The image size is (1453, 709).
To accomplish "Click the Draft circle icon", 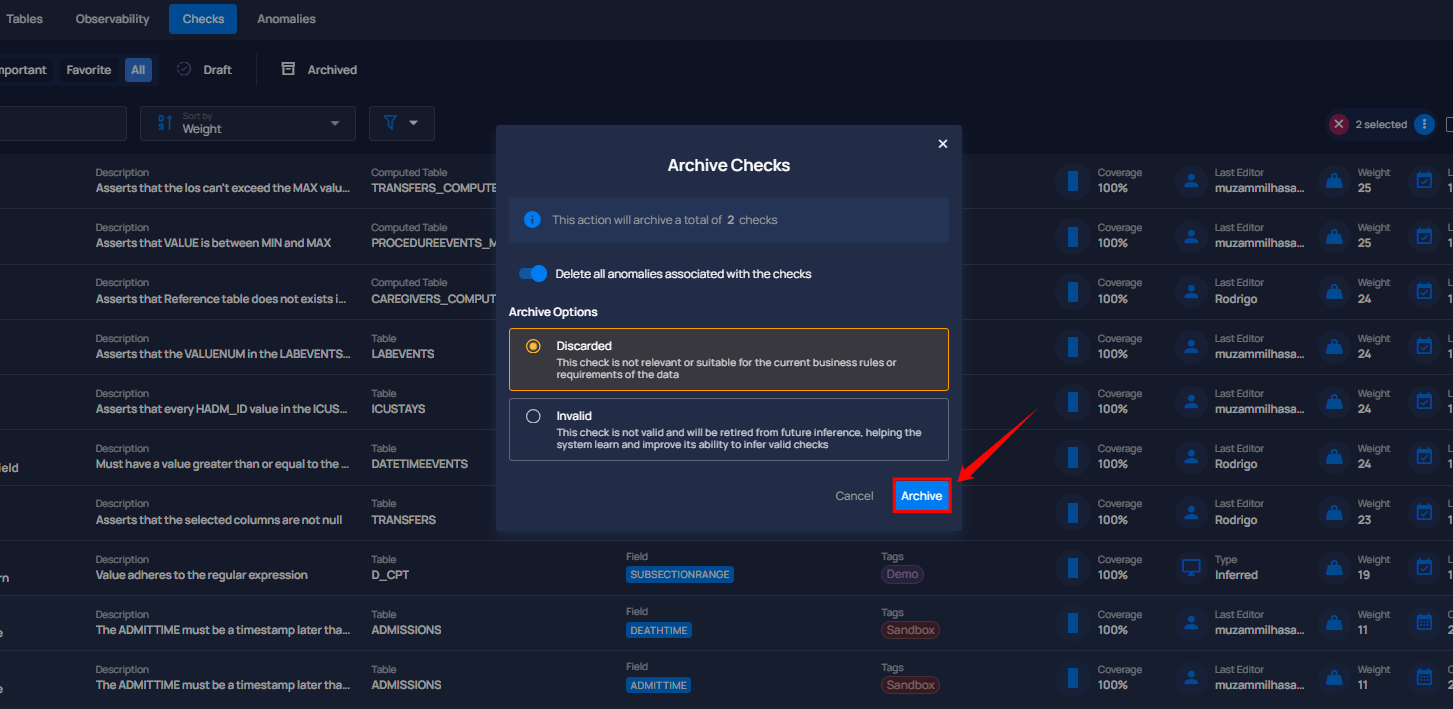I will click(184, 69).
